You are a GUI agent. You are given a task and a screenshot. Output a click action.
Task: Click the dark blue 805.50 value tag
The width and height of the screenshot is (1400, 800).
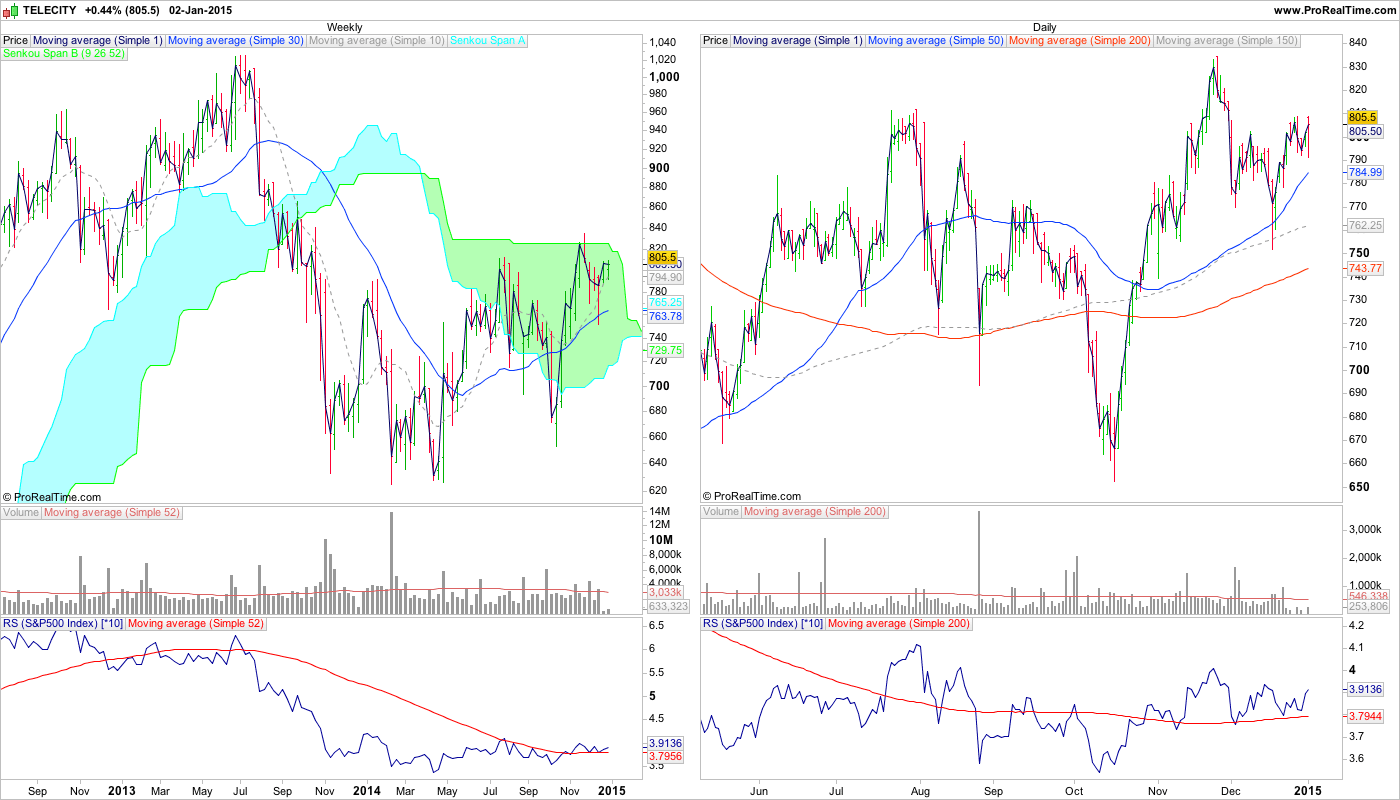pos(1366,131)
